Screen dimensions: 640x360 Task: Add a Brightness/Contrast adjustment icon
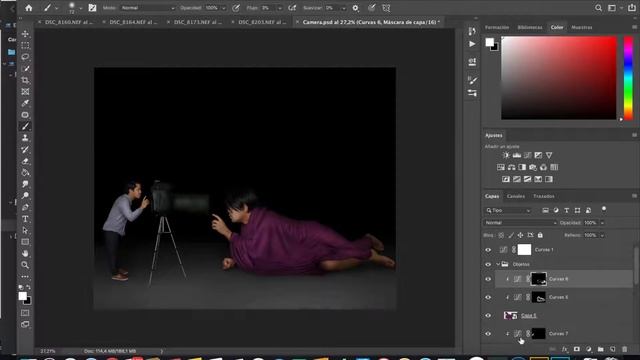coord(506,155)
